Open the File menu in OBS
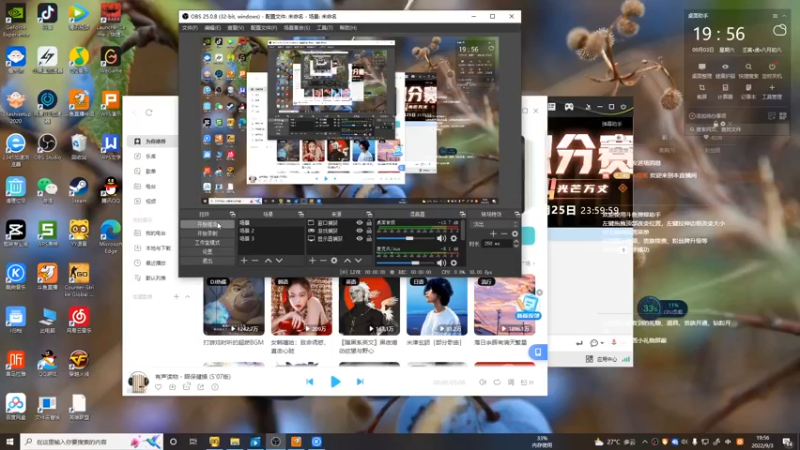This screenshot has height=450, width=800. [x=190, y=28]
